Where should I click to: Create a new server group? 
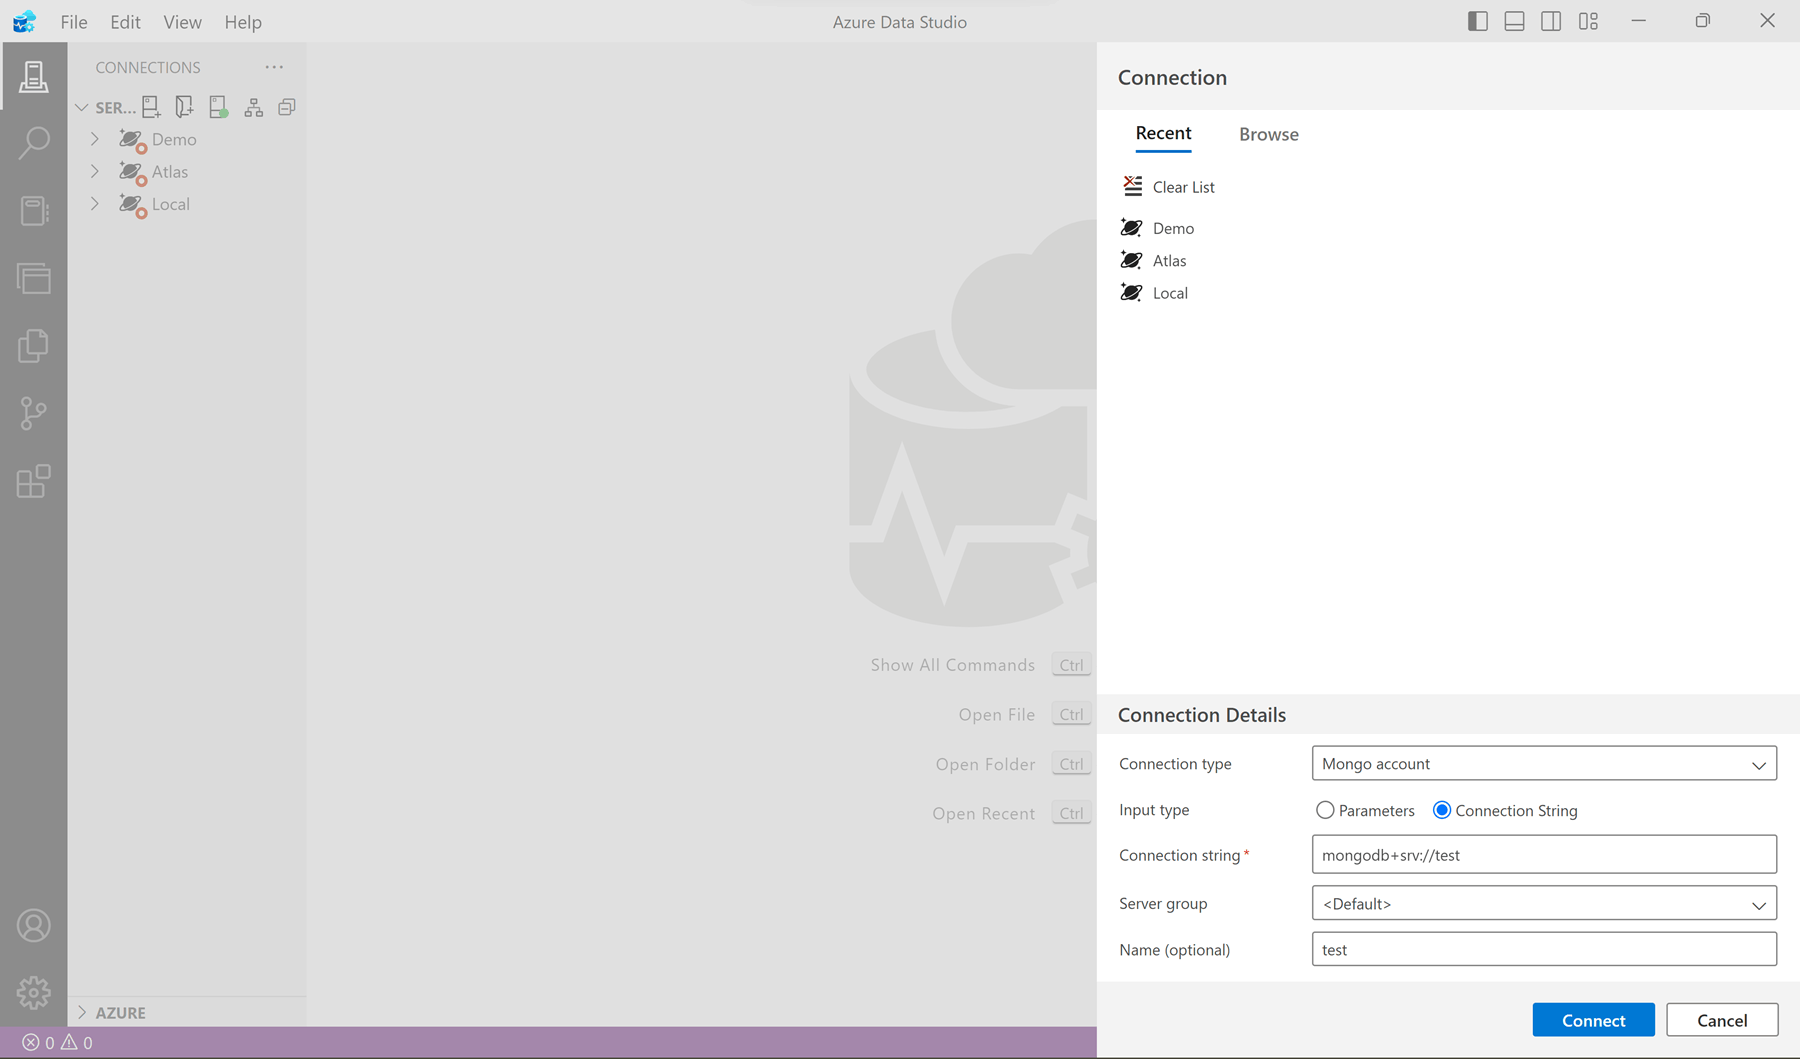184,107
